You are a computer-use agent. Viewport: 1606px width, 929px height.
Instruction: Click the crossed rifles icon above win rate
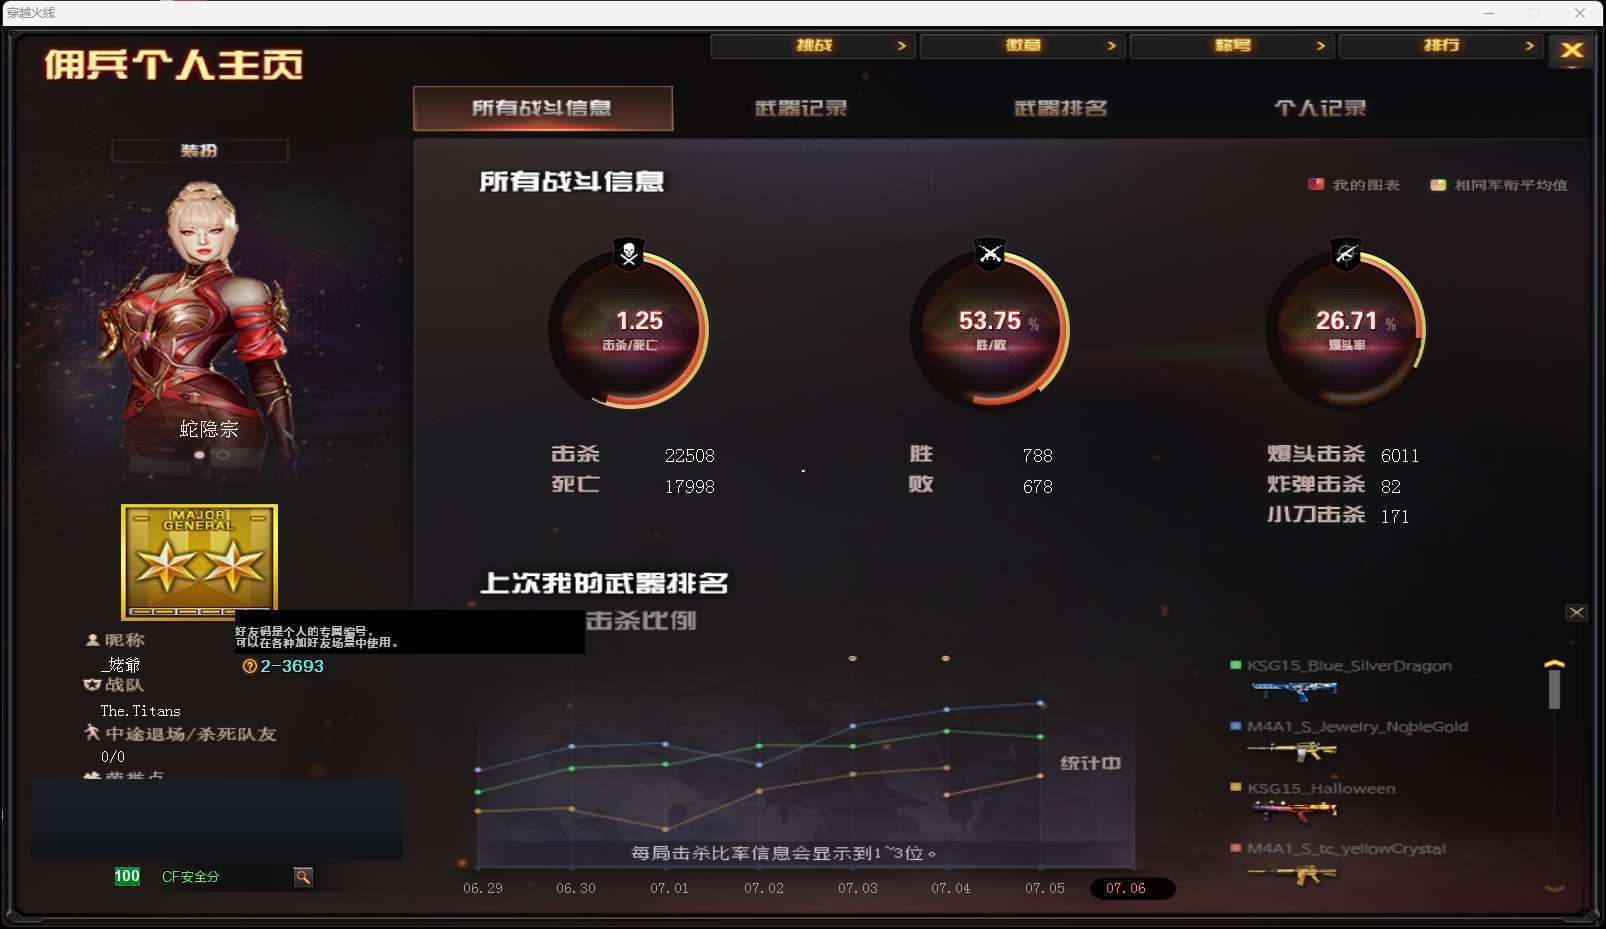[x=990, y=254]
